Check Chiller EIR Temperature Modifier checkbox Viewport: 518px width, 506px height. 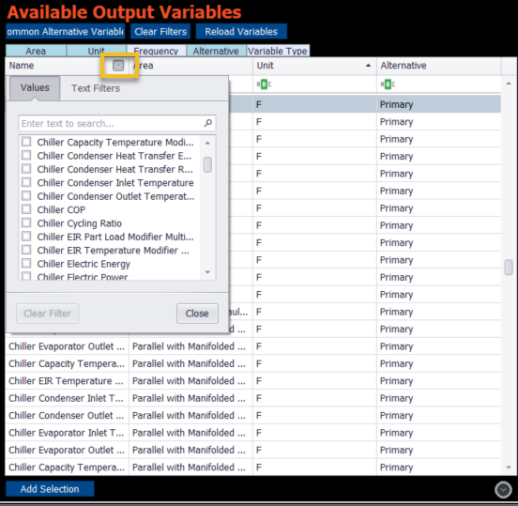click(x=26, y=250)
